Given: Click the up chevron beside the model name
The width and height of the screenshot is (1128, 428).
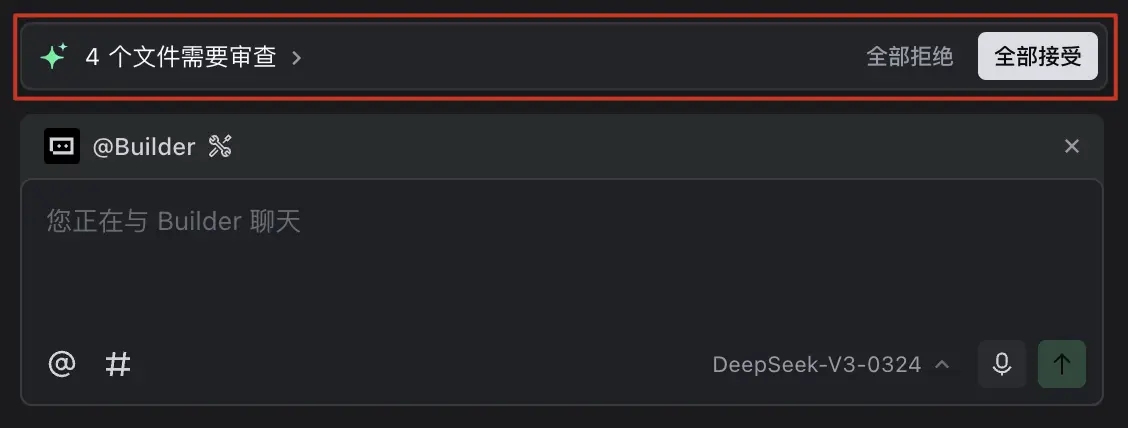Looking at the screenshot, I should pyautogui.click(x=941, y=364).
